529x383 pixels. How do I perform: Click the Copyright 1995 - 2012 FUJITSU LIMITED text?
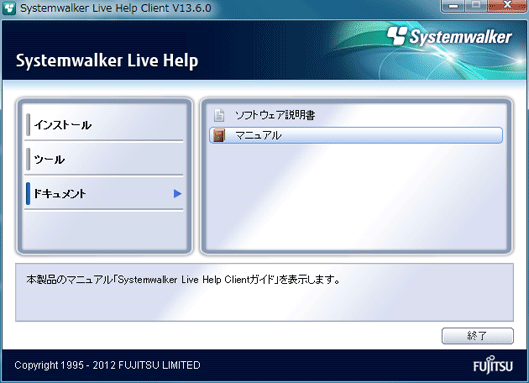point(107,365)
